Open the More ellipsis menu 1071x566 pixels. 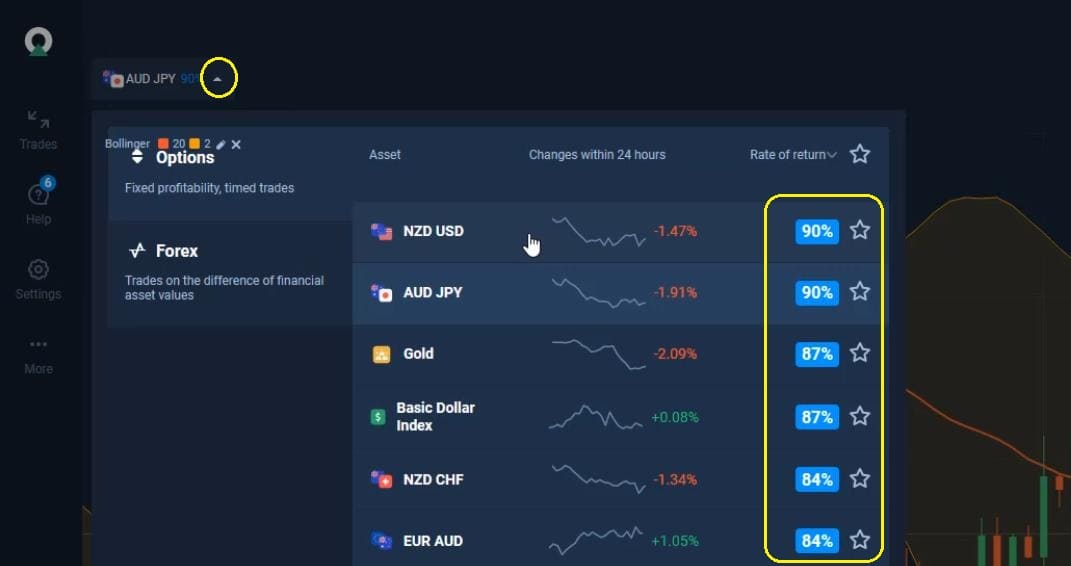click(x=38, y=356)
